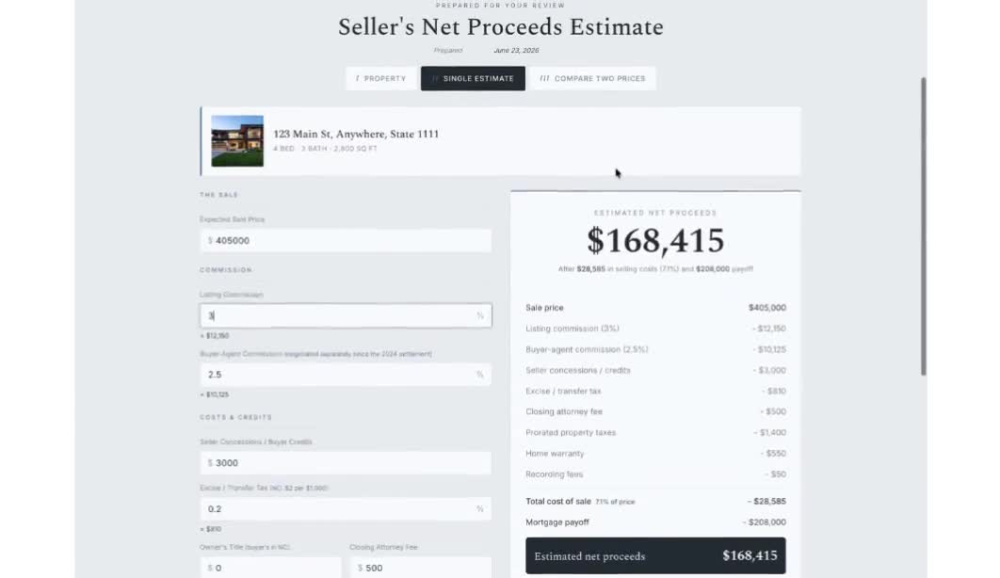
Task: Click the Buyer-Agent Commission 2.5 field
Action: (346, 374)
